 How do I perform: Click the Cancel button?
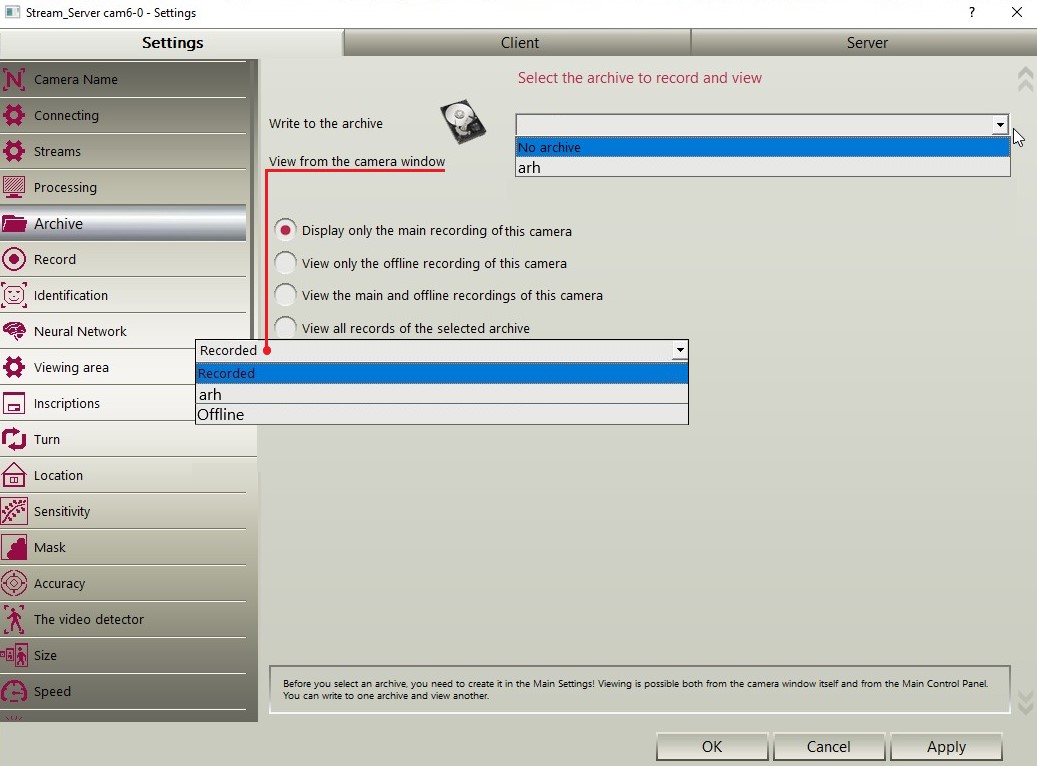pos(828,746)
